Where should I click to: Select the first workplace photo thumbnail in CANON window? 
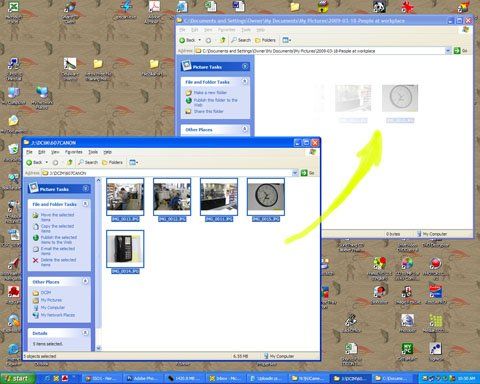[125, 197]
